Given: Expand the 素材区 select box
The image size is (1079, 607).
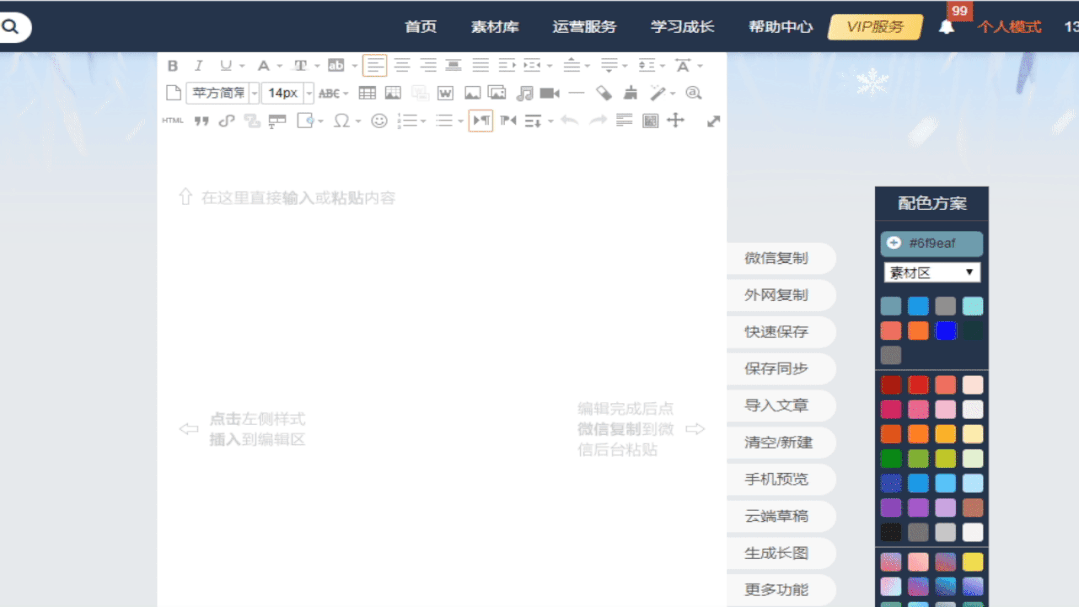Looking at the screenshot, I should [932, 272].
